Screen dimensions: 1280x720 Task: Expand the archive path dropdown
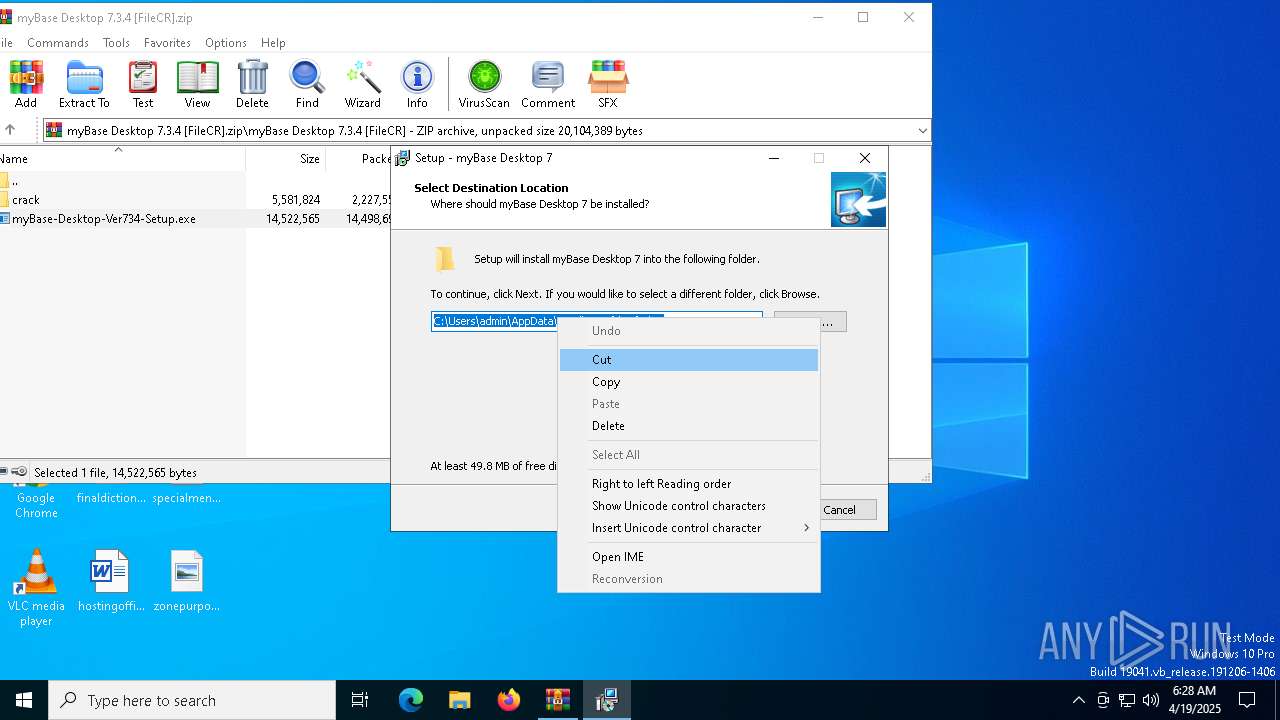[x=922, y=131]
